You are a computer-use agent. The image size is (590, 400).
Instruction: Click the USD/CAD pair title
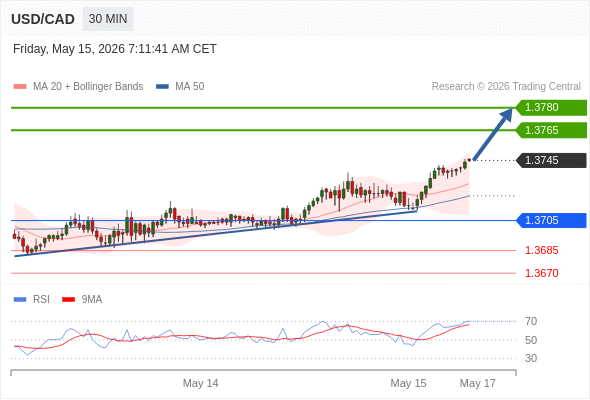tap(43, 19)
